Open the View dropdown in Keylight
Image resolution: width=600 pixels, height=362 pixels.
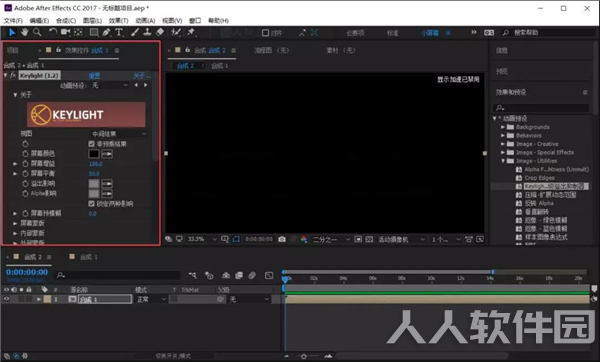pyautogui.click(x=118, y=134)
